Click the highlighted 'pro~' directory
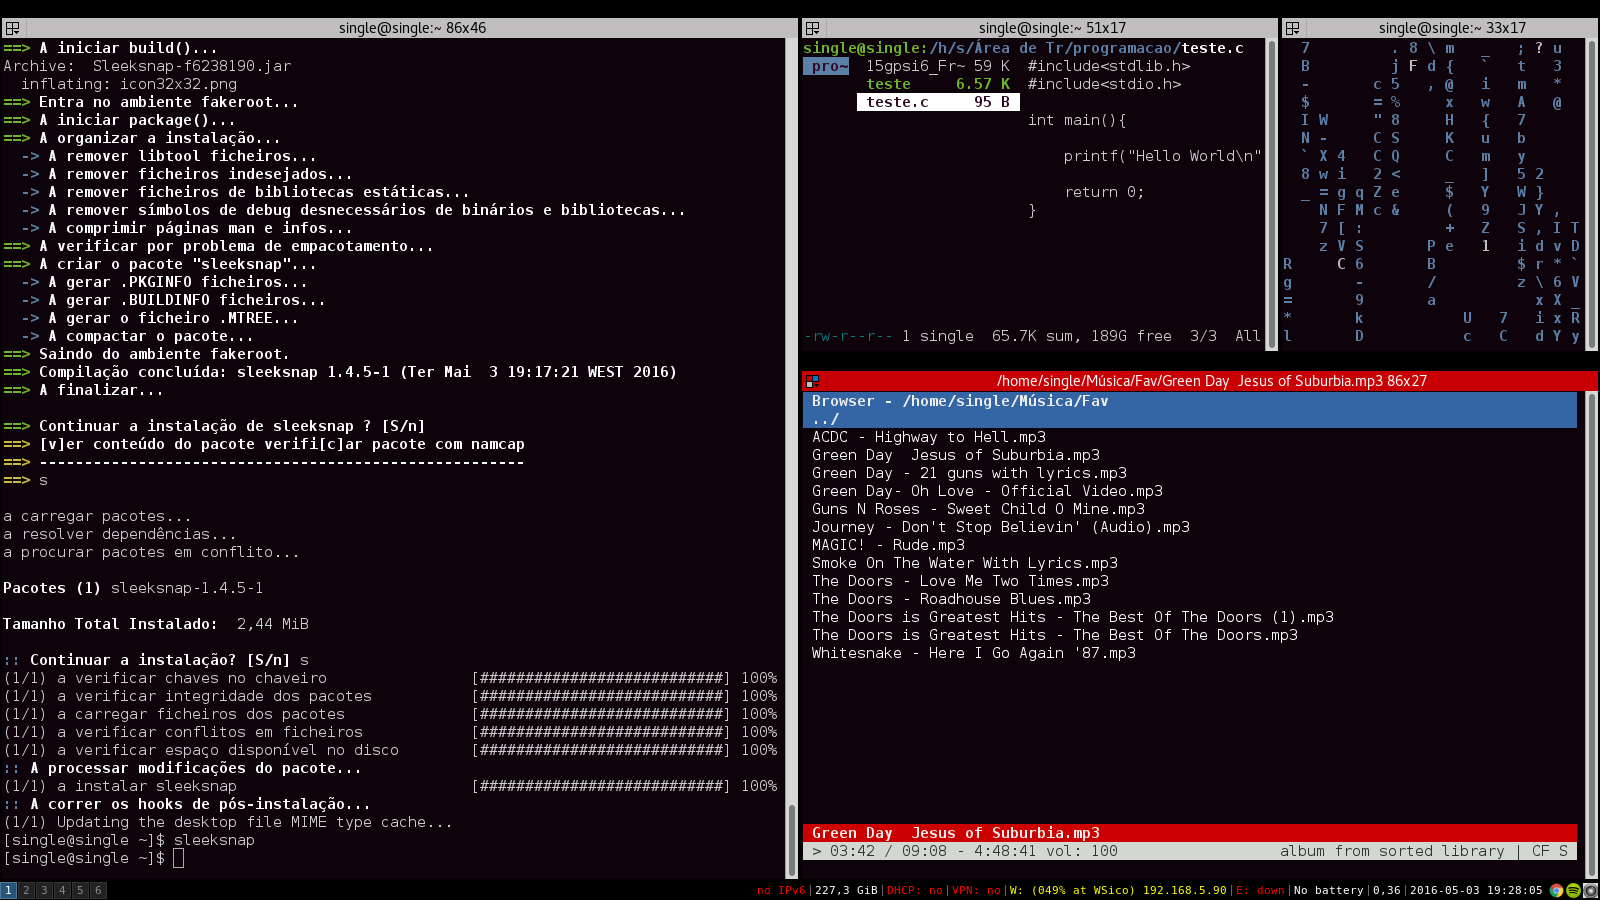Screen dimensions: 1600x900 point(826,66)
